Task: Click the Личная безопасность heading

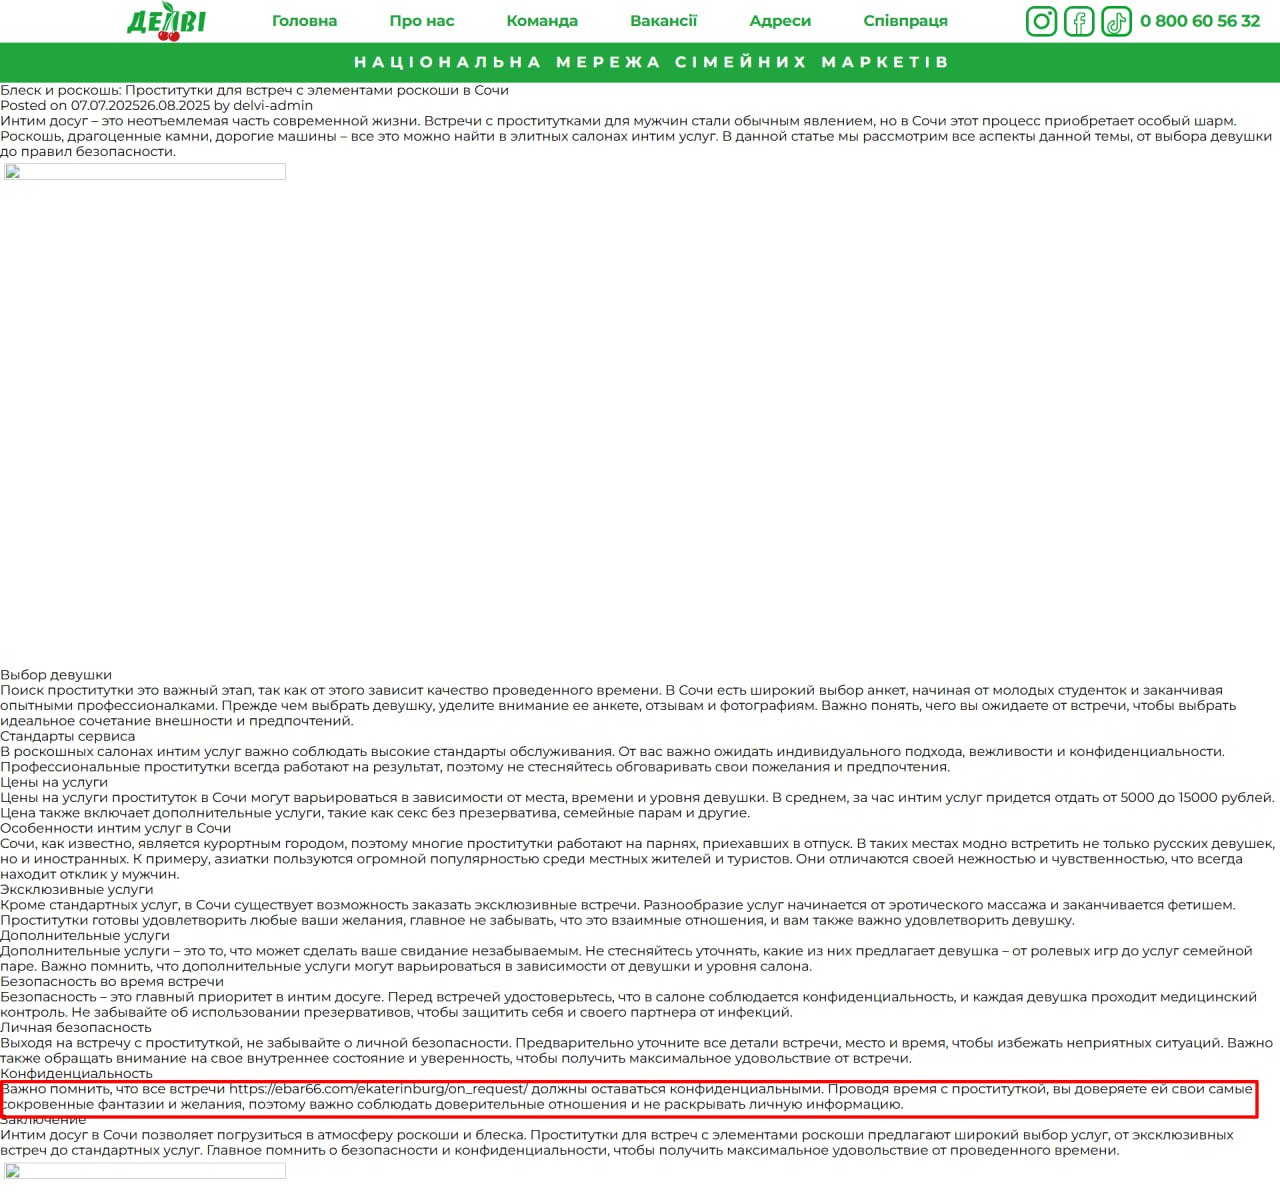Action: (x=76, y=1027)
